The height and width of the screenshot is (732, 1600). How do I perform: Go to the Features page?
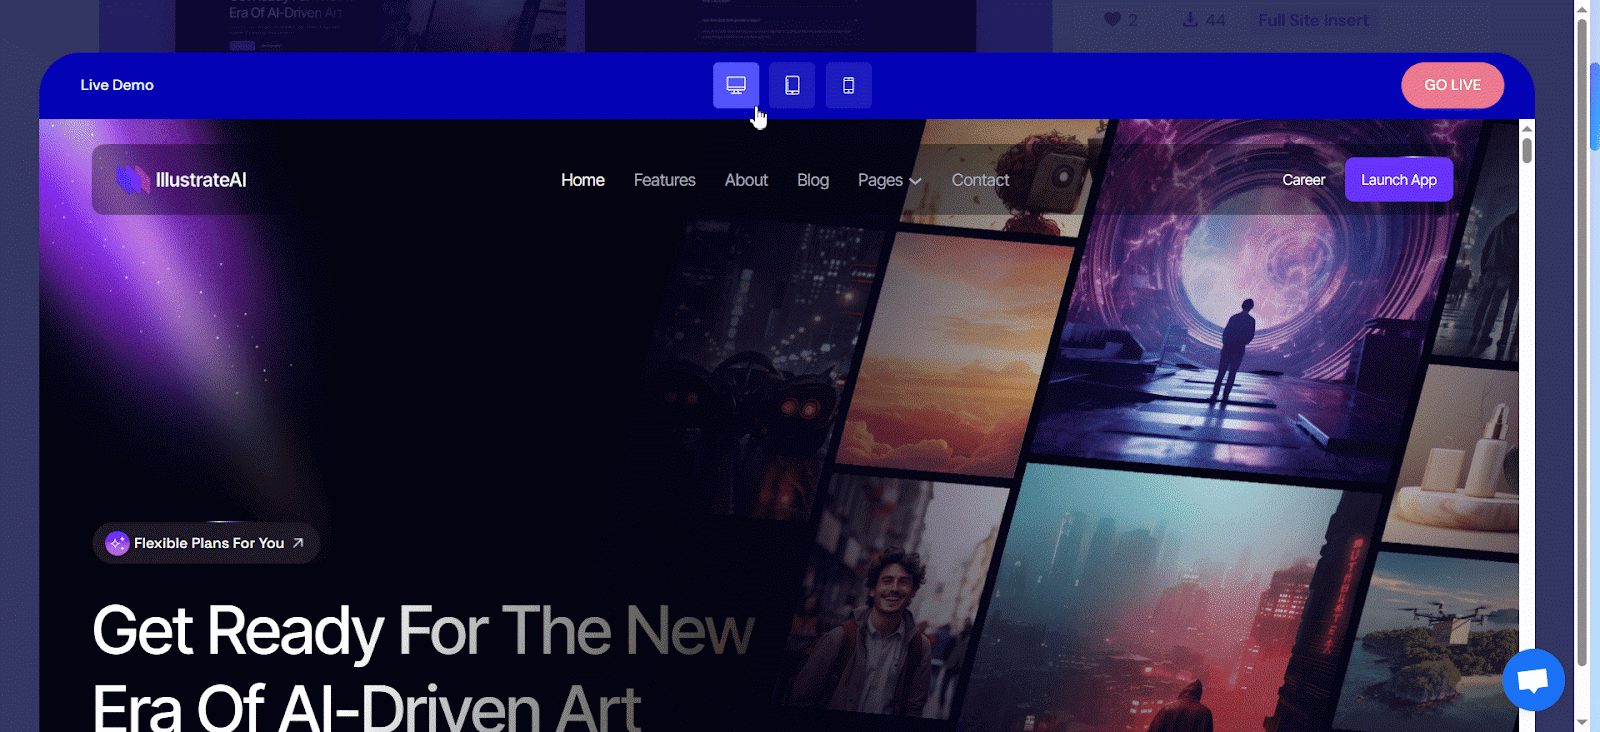click(x=664, y=180)
